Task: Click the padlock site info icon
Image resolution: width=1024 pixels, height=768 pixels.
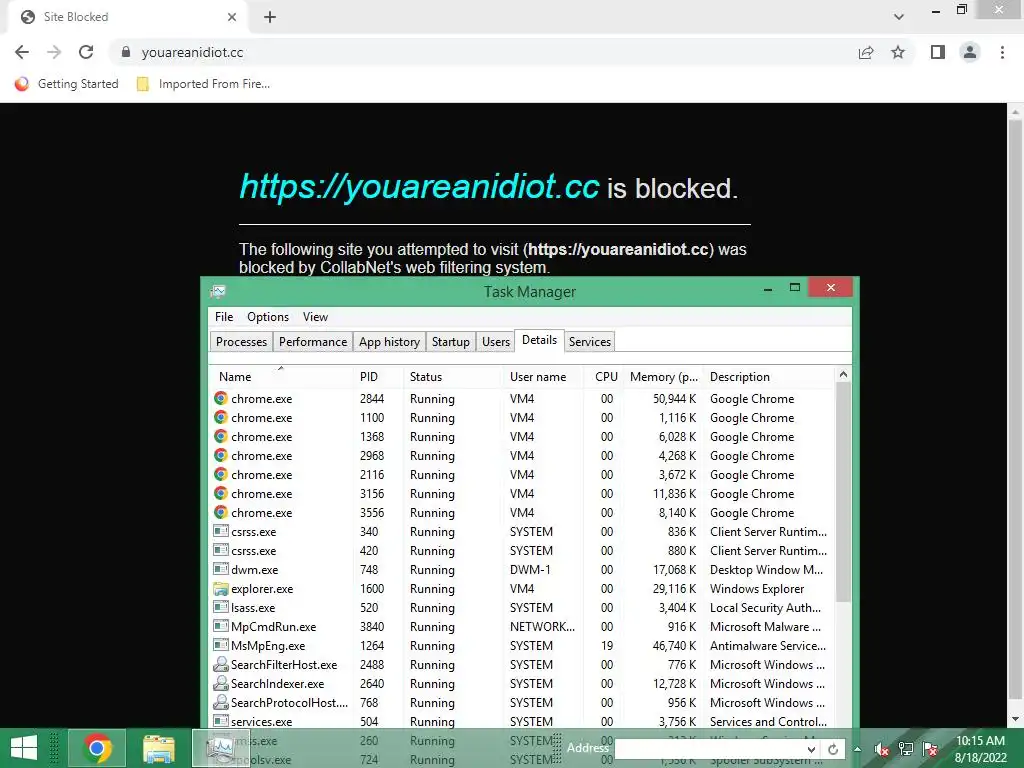Action: tap(126, 52)
